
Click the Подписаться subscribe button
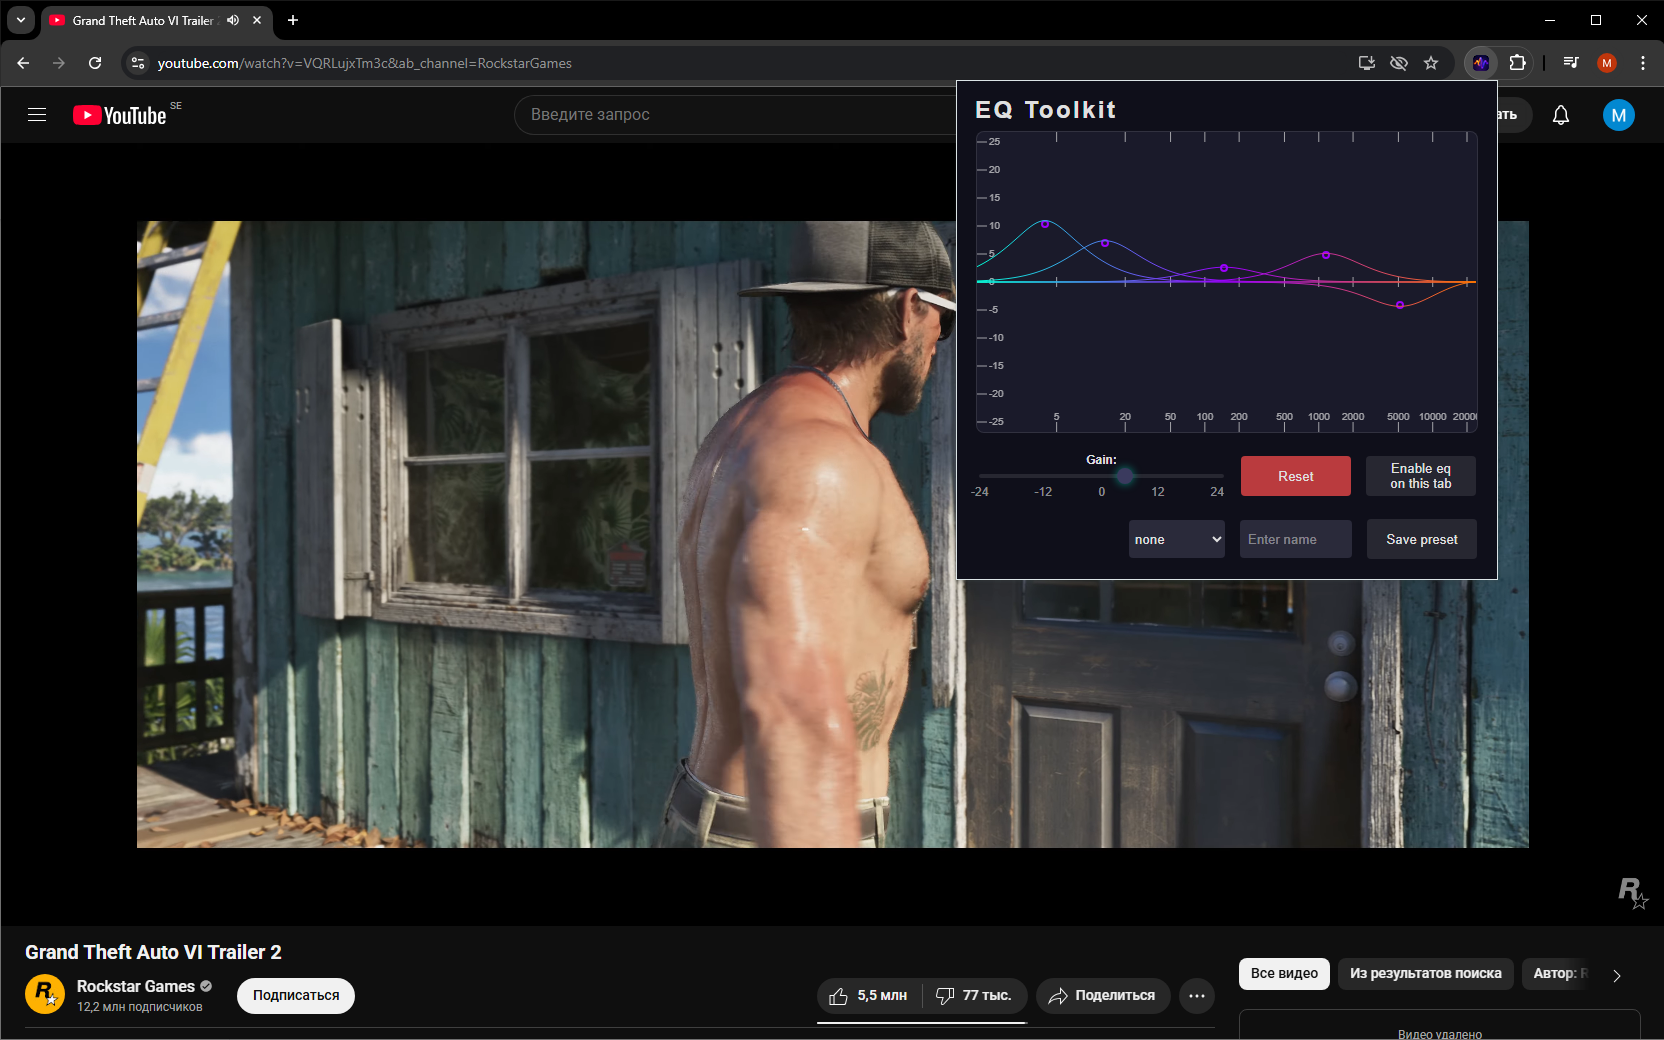click(x=296, y=996)
